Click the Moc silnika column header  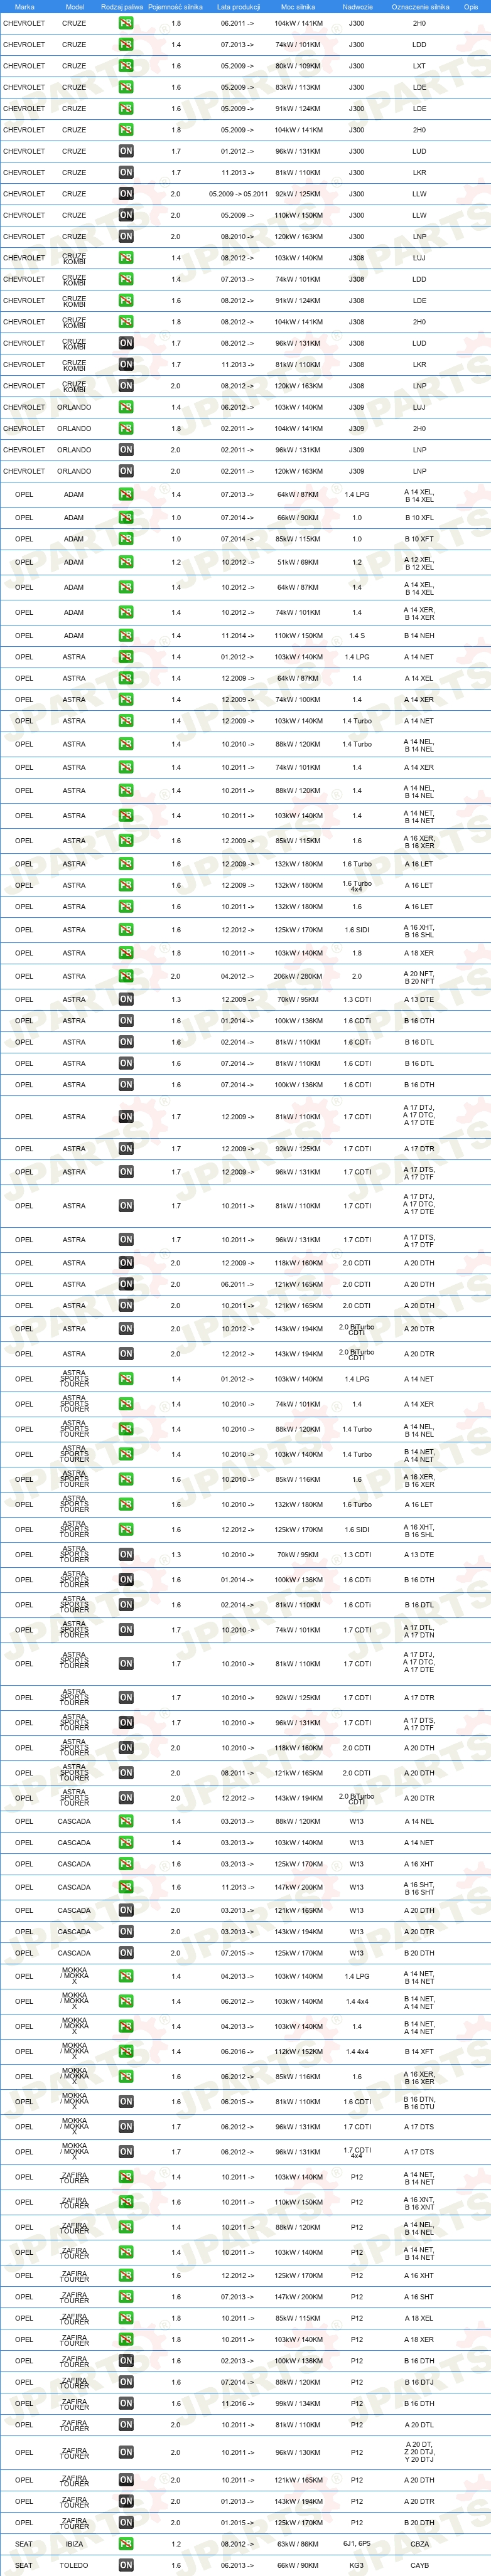coord(298,7)
